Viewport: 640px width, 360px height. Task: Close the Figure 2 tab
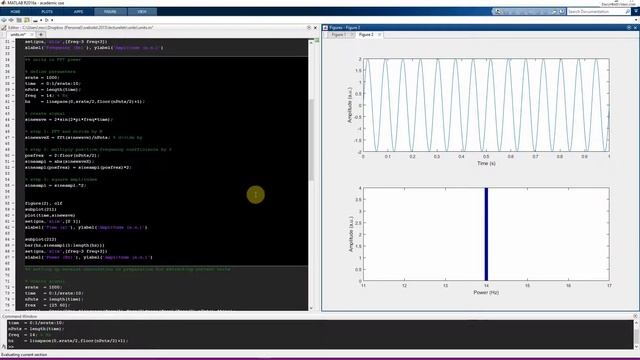pyautogui.click(x=380, y=35)
